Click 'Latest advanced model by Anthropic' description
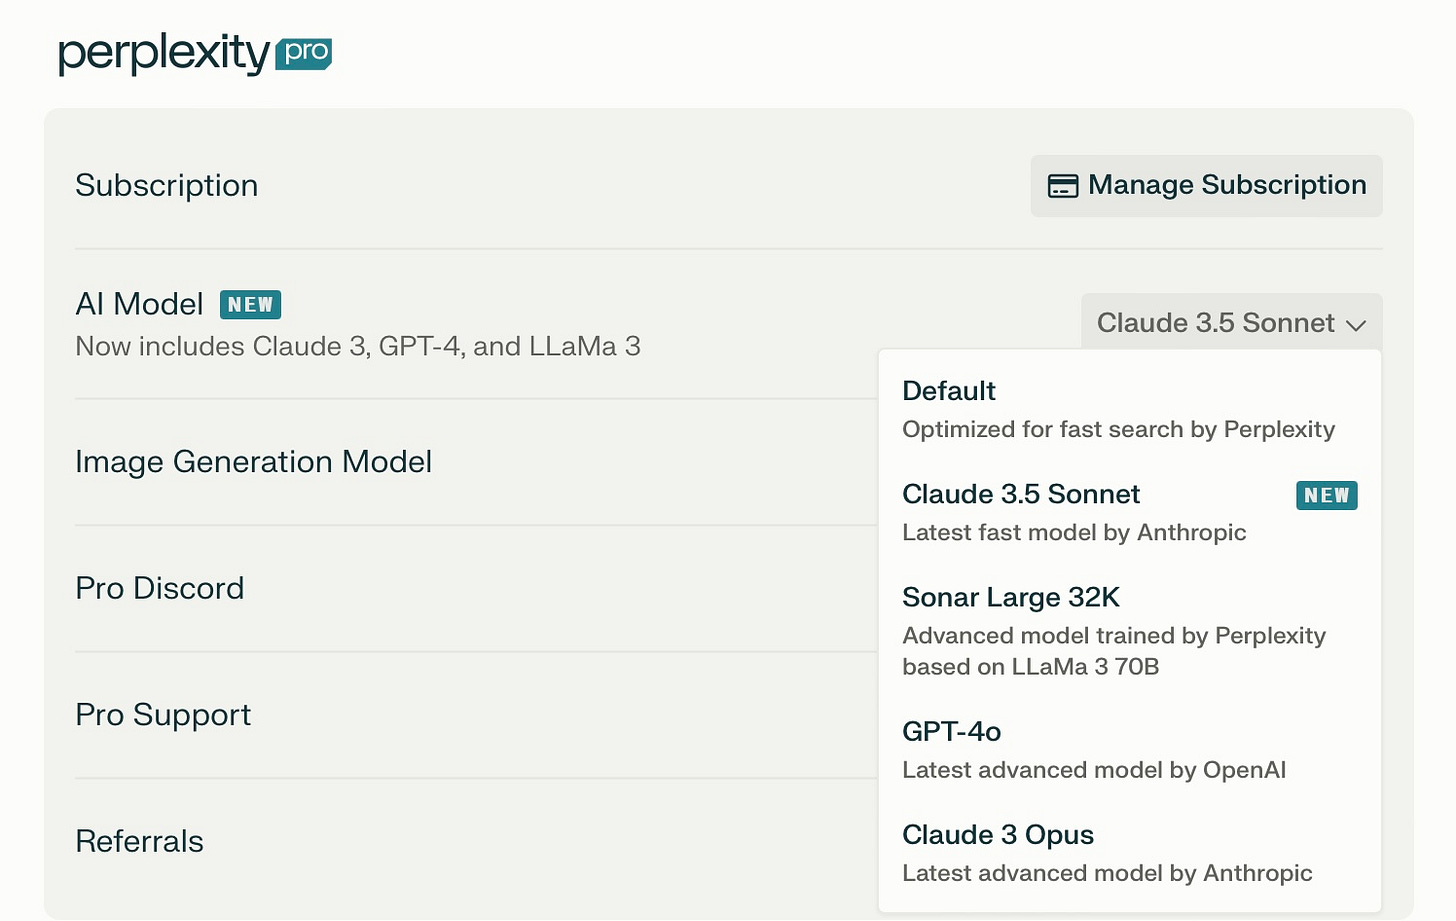This screenshot has height=921, width=1456. click(1107, 873)
